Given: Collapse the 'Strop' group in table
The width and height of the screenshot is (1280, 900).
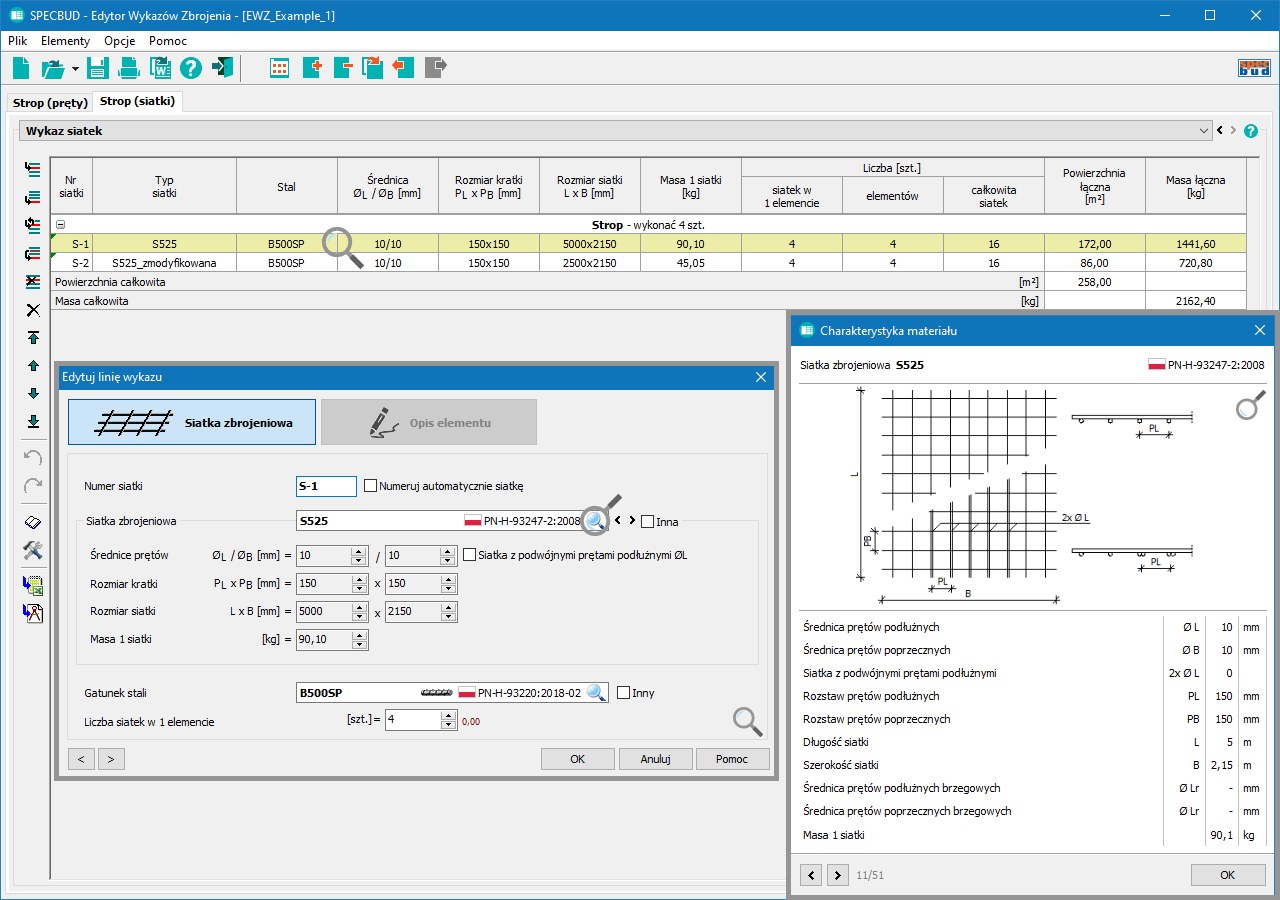Looking at the screenshot, I should (61, 226).
